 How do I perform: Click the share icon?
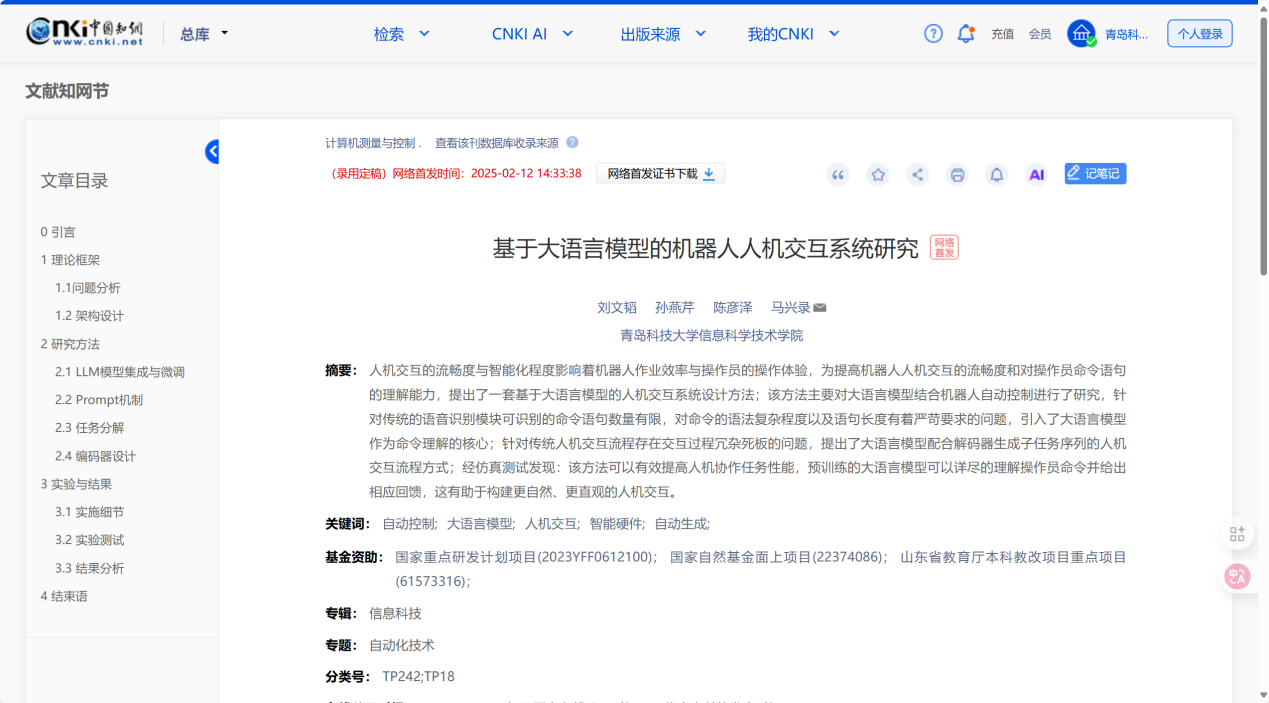click(x=917, y=175)
